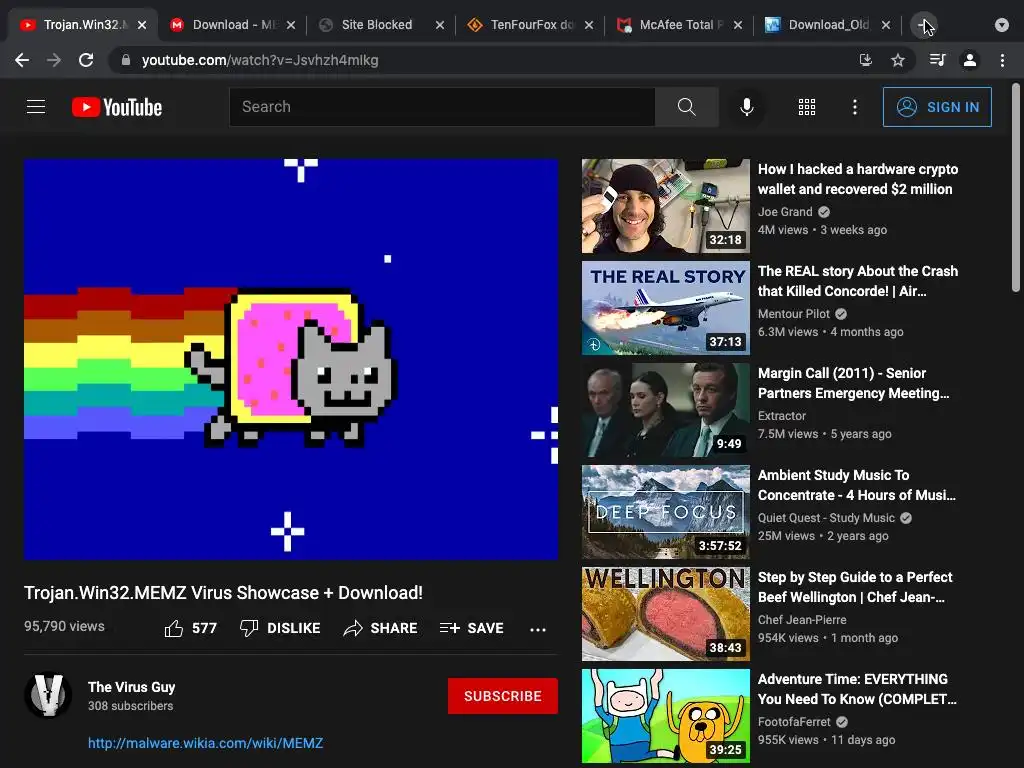
Task: Reload the YouTube page
Action: [x=86, y=60]
